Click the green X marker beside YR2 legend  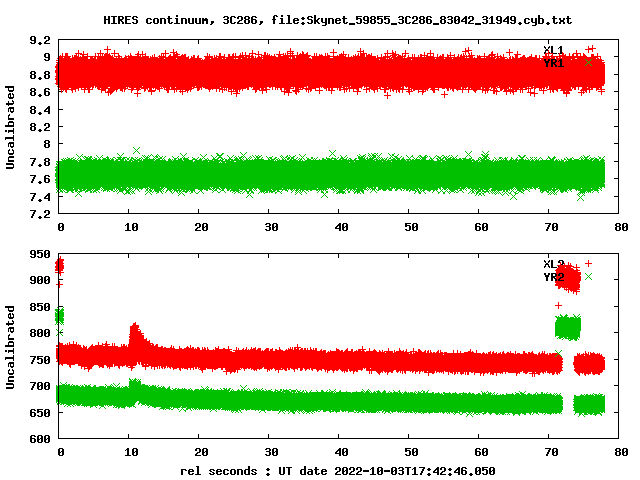tap(588, 277)
